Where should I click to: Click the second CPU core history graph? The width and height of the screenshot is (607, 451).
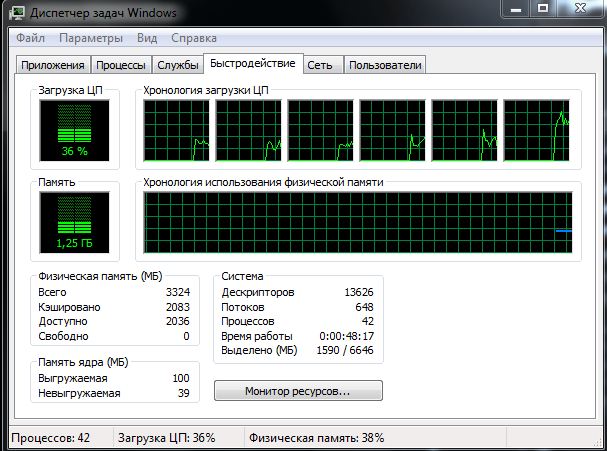tap(248, 130)
